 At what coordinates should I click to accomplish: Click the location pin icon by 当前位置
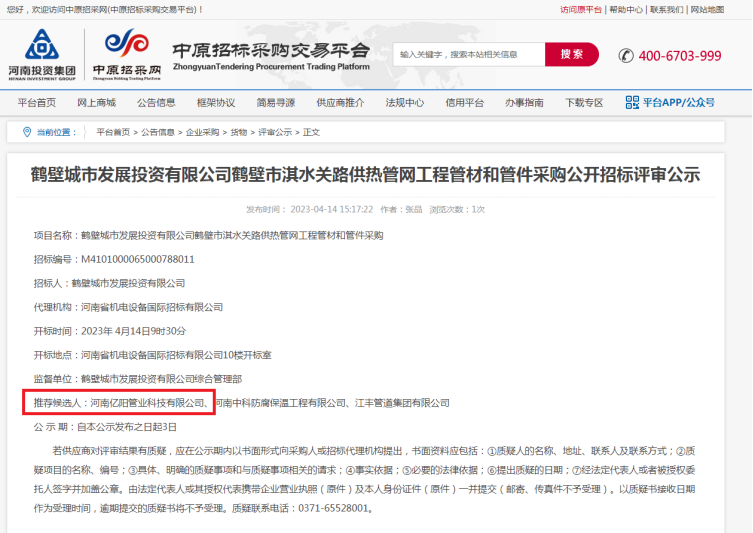coord(26,132)
